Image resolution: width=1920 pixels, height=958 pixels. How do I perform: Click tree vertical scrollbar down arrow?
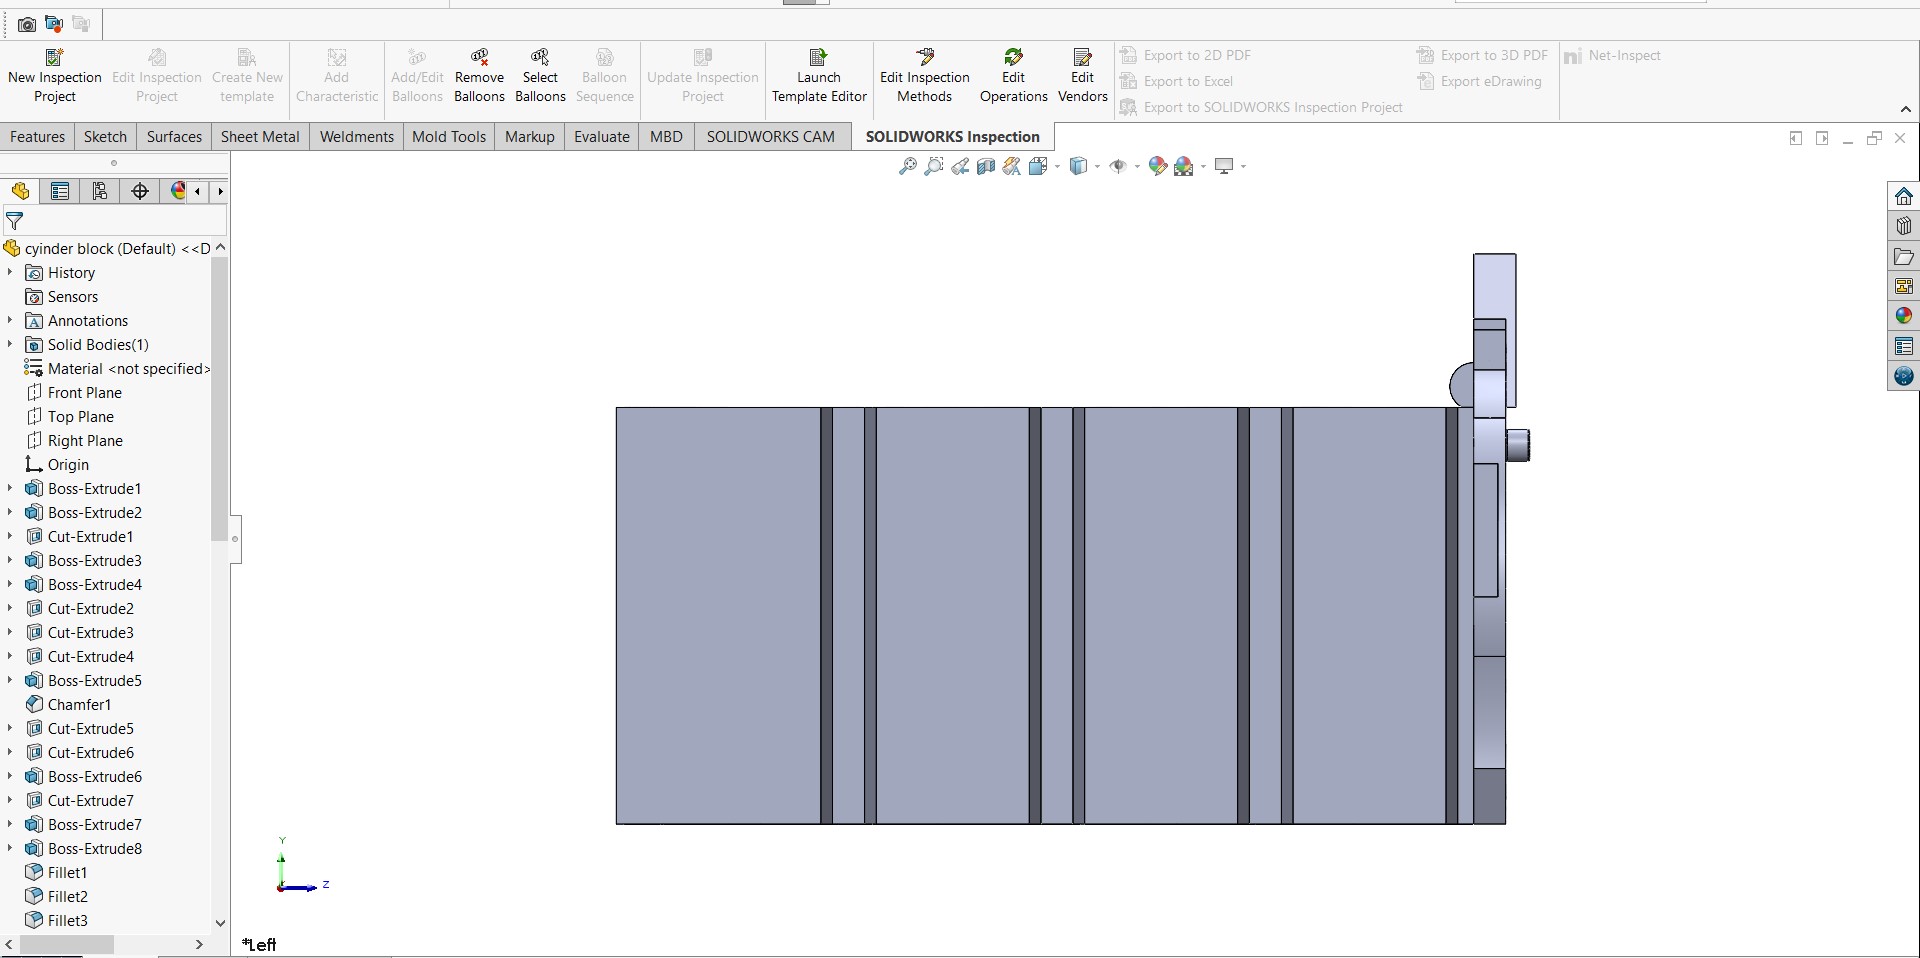[220, 923]
